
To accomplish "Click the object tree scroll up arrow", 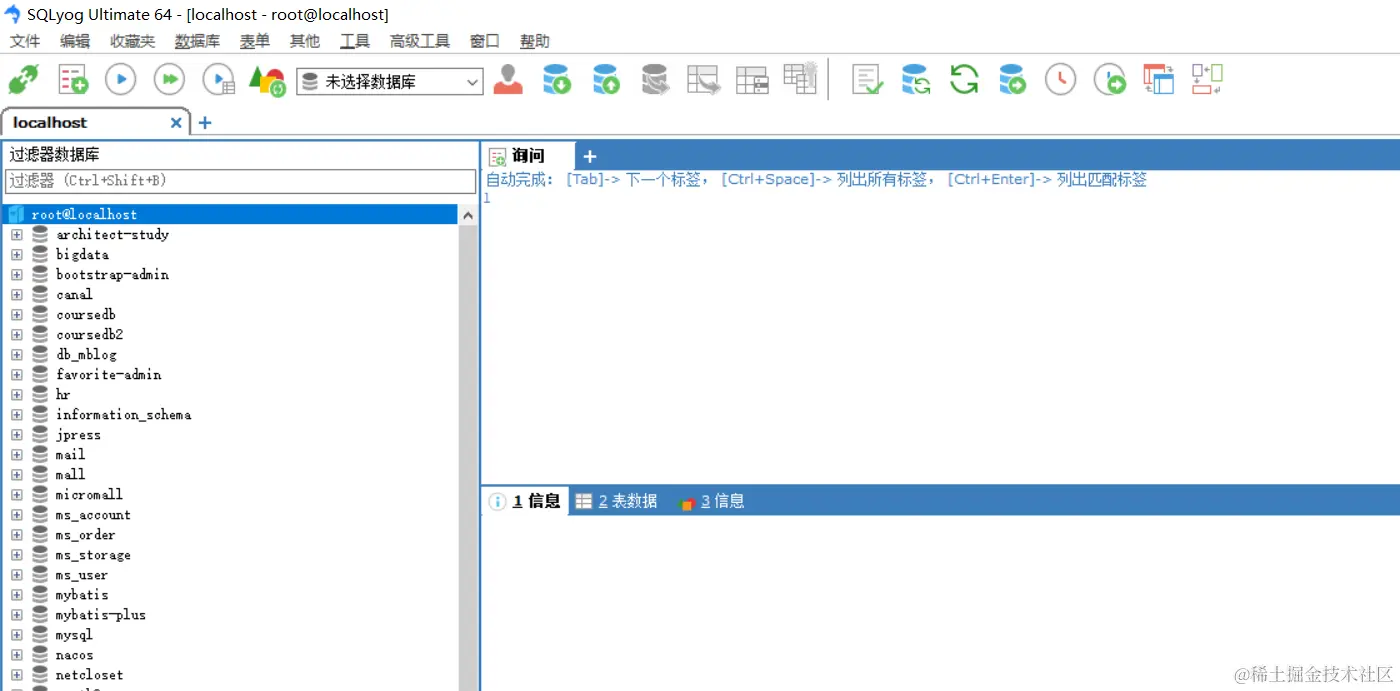I will pyautogui.click(x=468, y=215).
